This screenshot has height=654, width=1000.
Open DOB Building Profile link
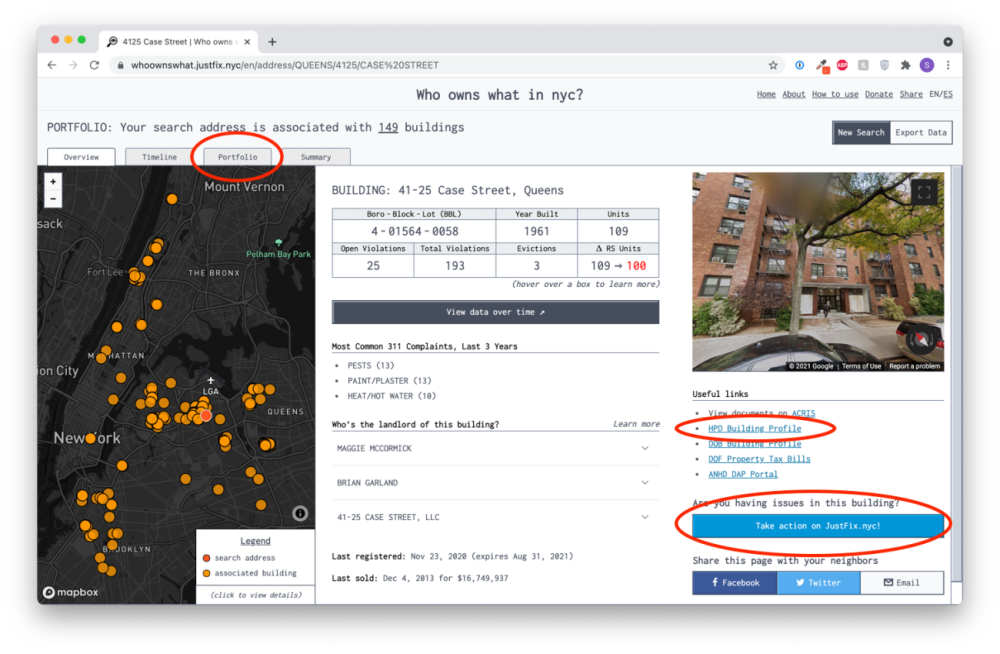click(x=754, y=444)
